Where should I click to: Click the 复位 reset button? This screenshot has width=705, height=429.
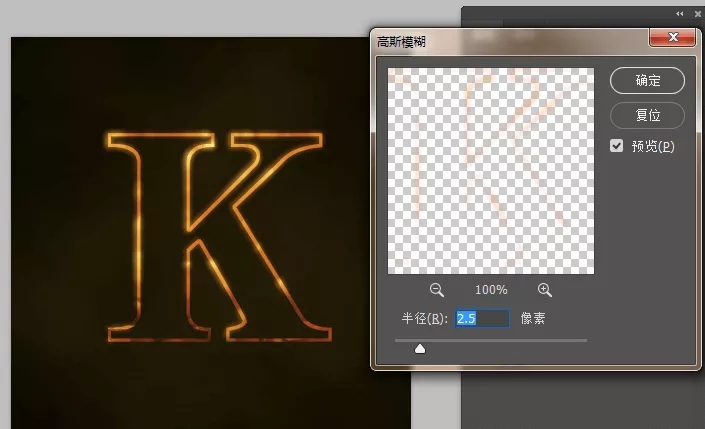[x=647, y=115]
